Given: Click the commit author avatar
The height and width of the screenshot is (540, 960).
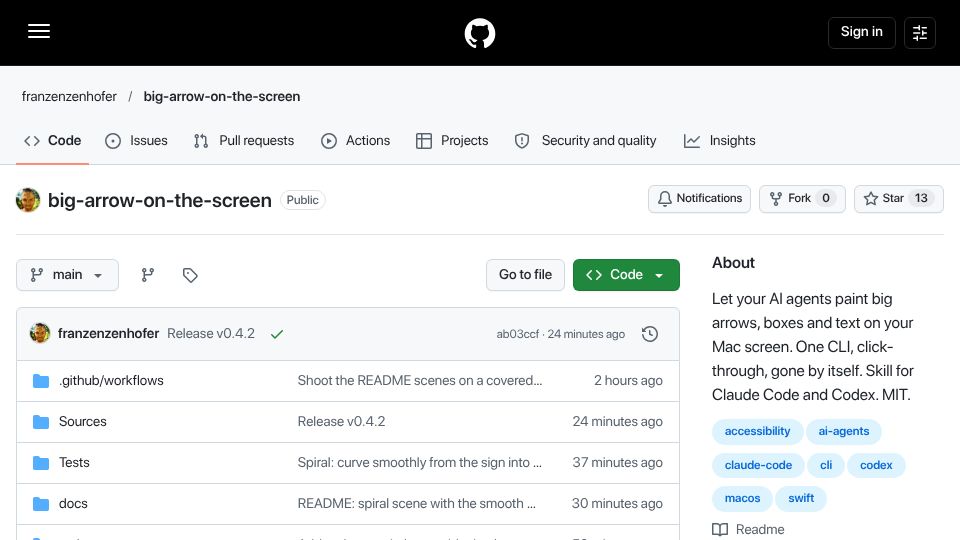Looking at the screenshot, I should click(40, 334).
